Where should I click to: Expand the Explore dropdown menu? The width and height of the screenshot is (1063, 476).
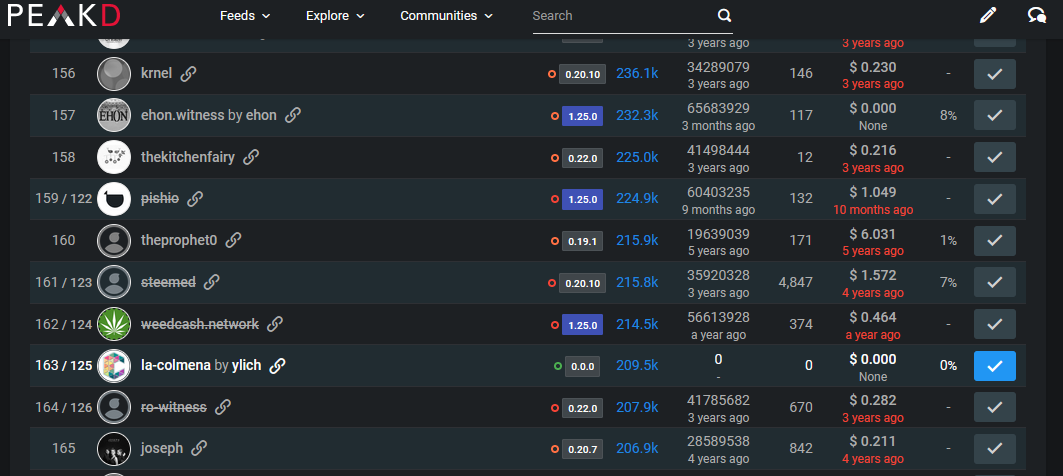point(335,16)
